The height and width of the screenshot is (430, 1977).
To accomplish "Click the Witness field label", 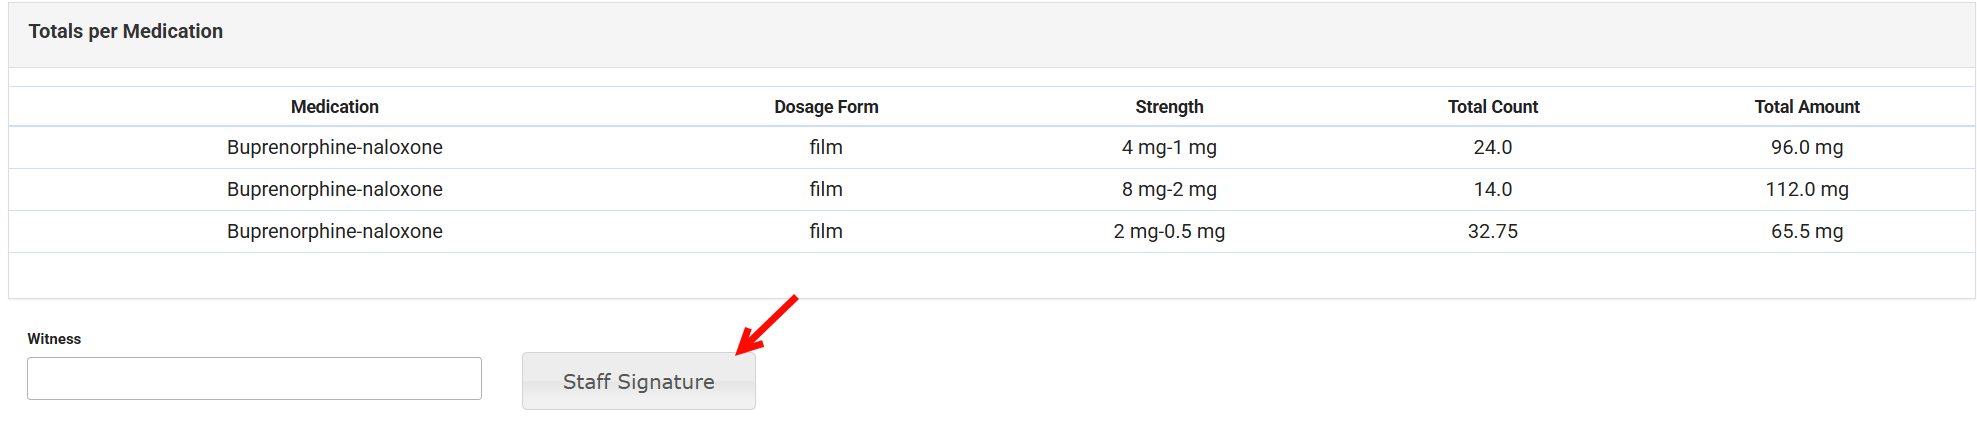I will click(54, 339).
